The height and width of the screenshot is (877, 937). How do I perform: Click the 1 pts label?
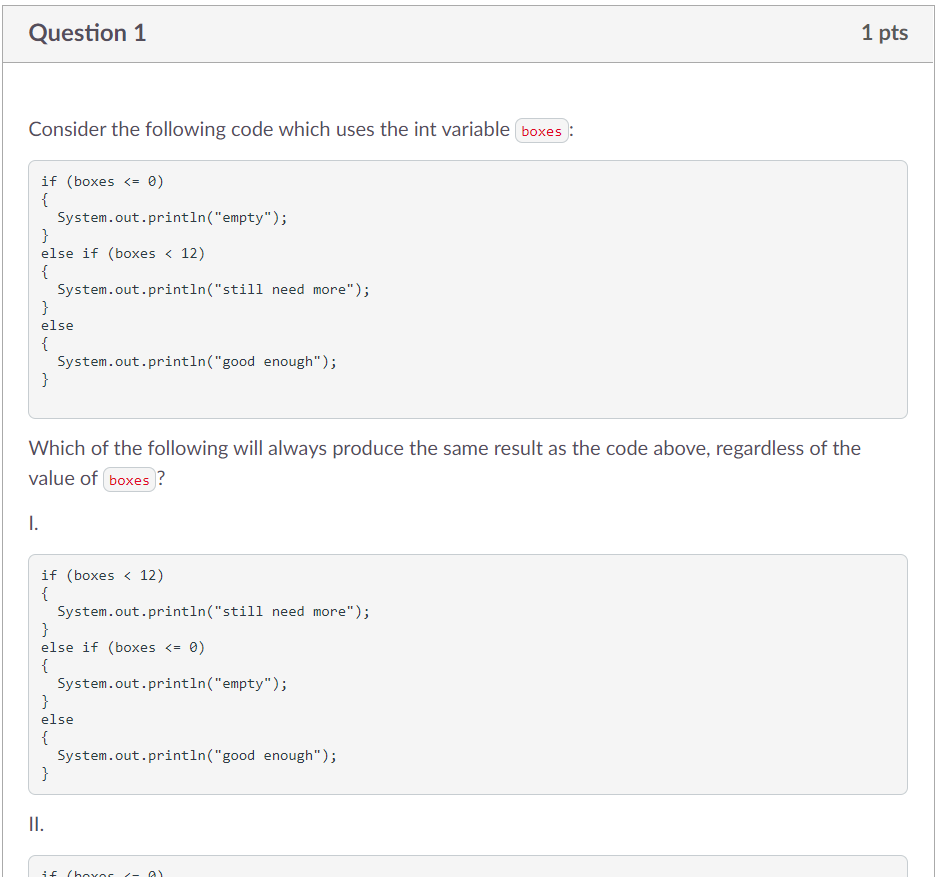pos(884,32)
